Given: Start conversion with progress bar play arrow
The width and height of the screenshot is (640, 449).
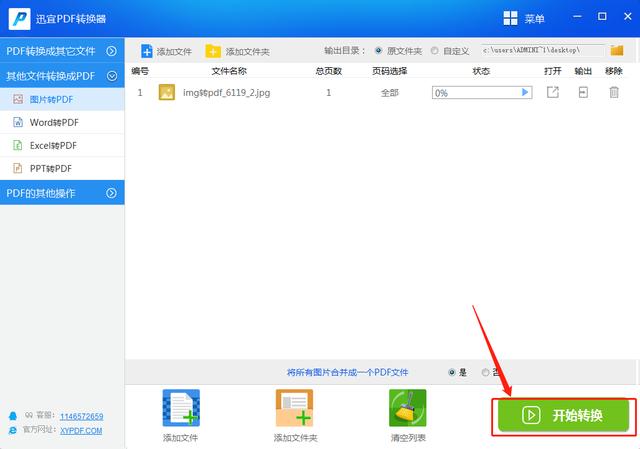Looking at the screenshot, I should tap(525, 92).
